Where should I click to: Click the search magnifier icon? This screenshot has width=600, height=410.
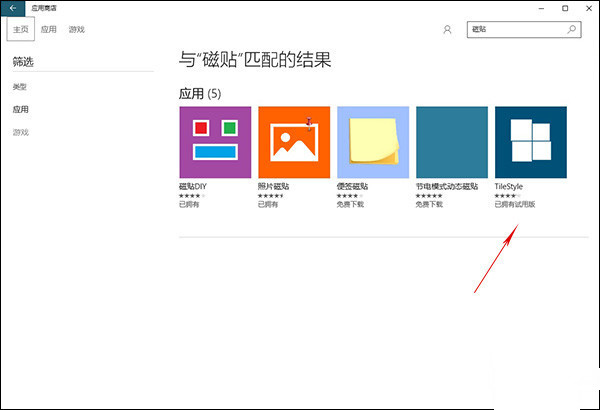[x=571, y=29]
